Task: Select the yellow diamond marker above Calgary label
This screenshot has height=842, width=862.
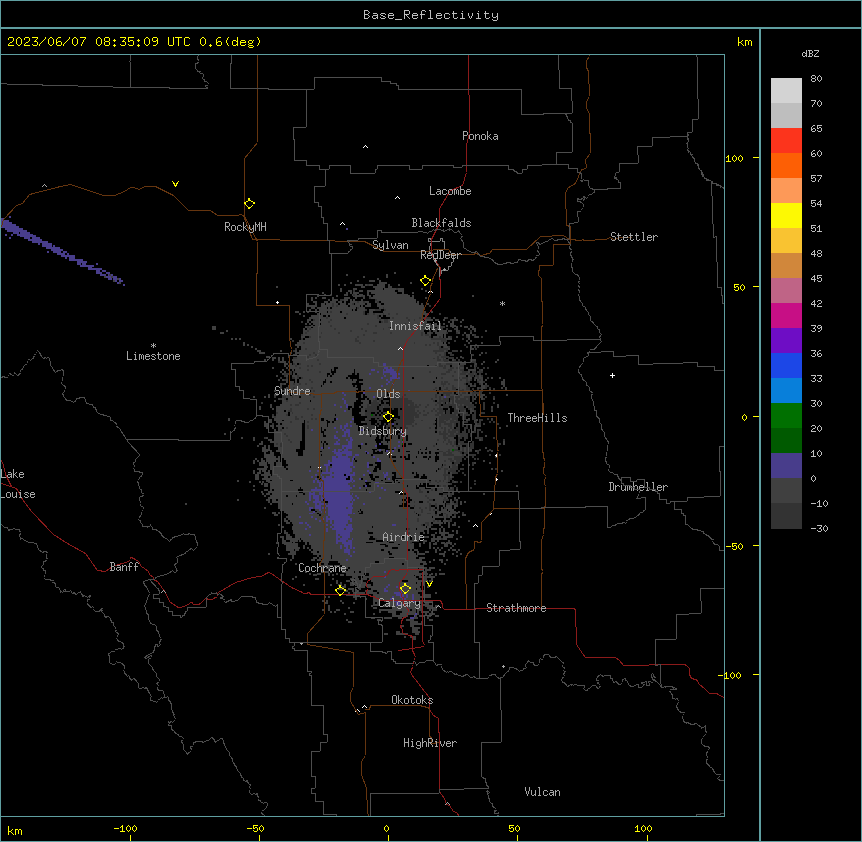Action: tap(405, 589)
